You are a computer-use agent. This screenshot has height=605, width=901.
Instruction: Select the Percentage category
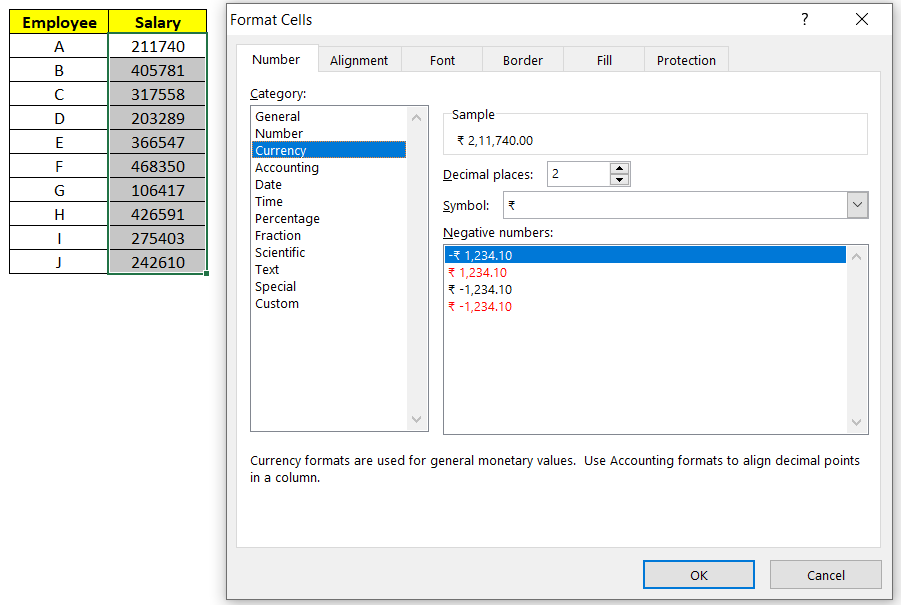coord(287,218)
